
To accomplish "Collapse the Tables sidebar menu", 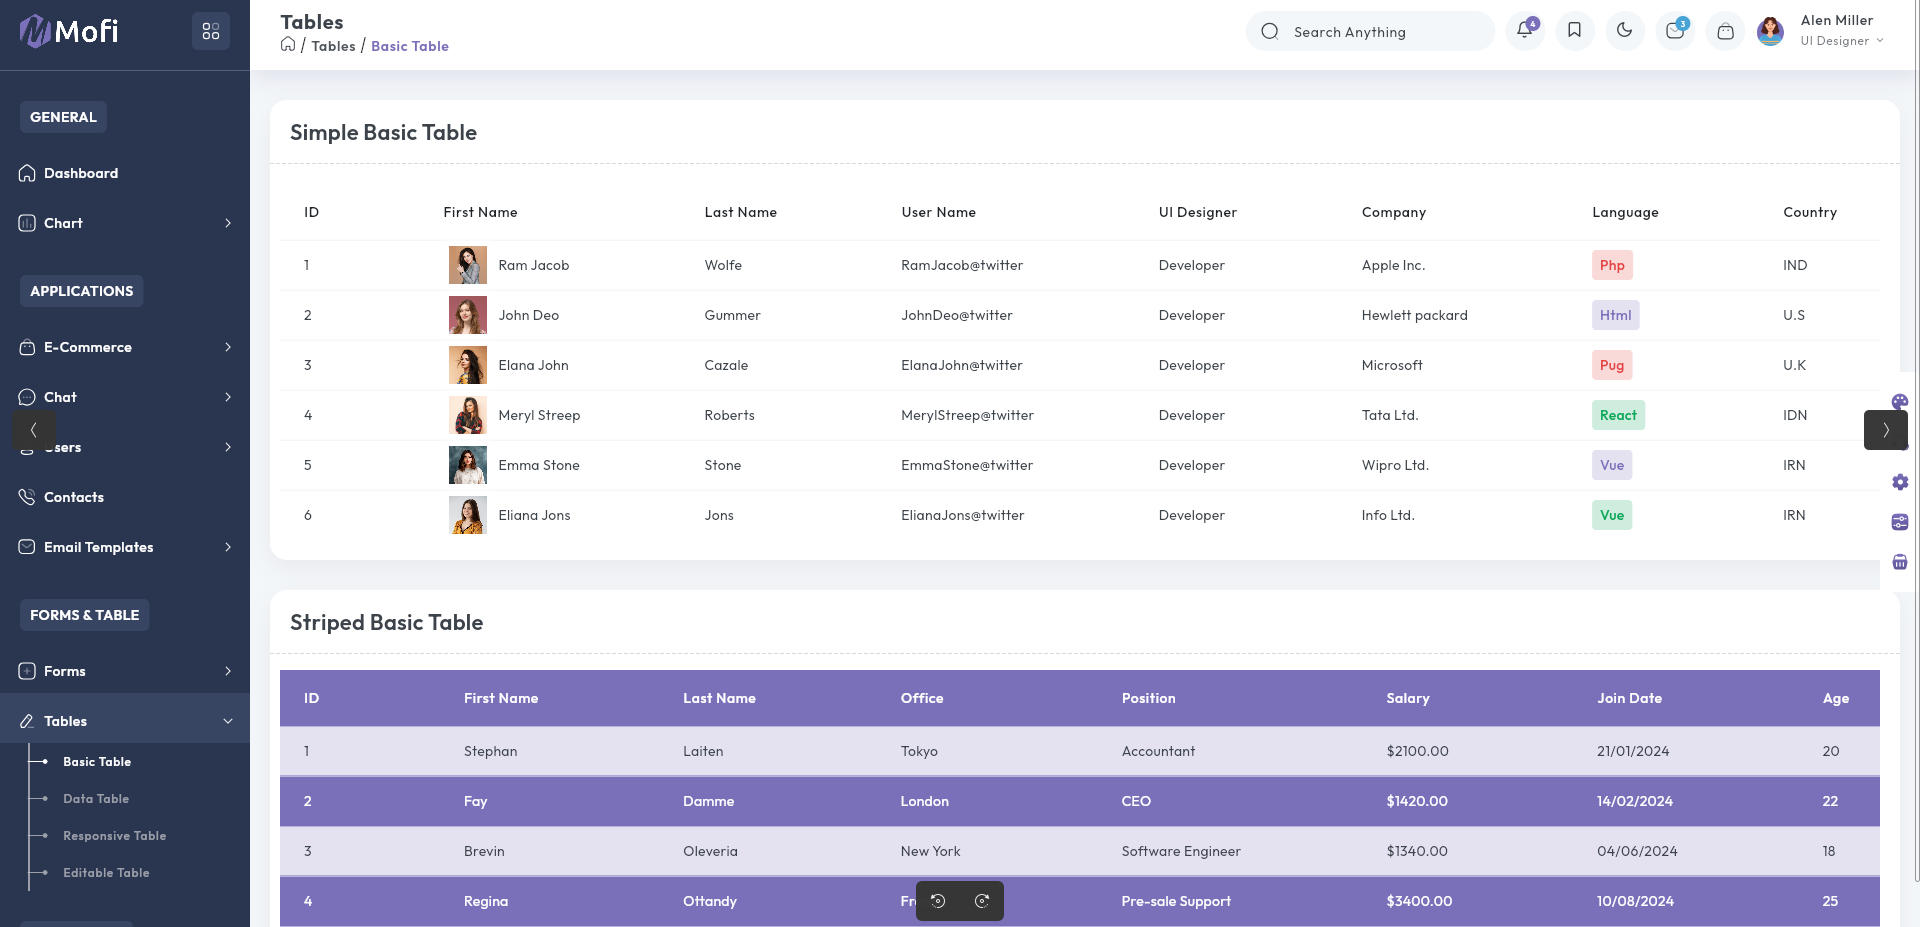I will (125, 721).
